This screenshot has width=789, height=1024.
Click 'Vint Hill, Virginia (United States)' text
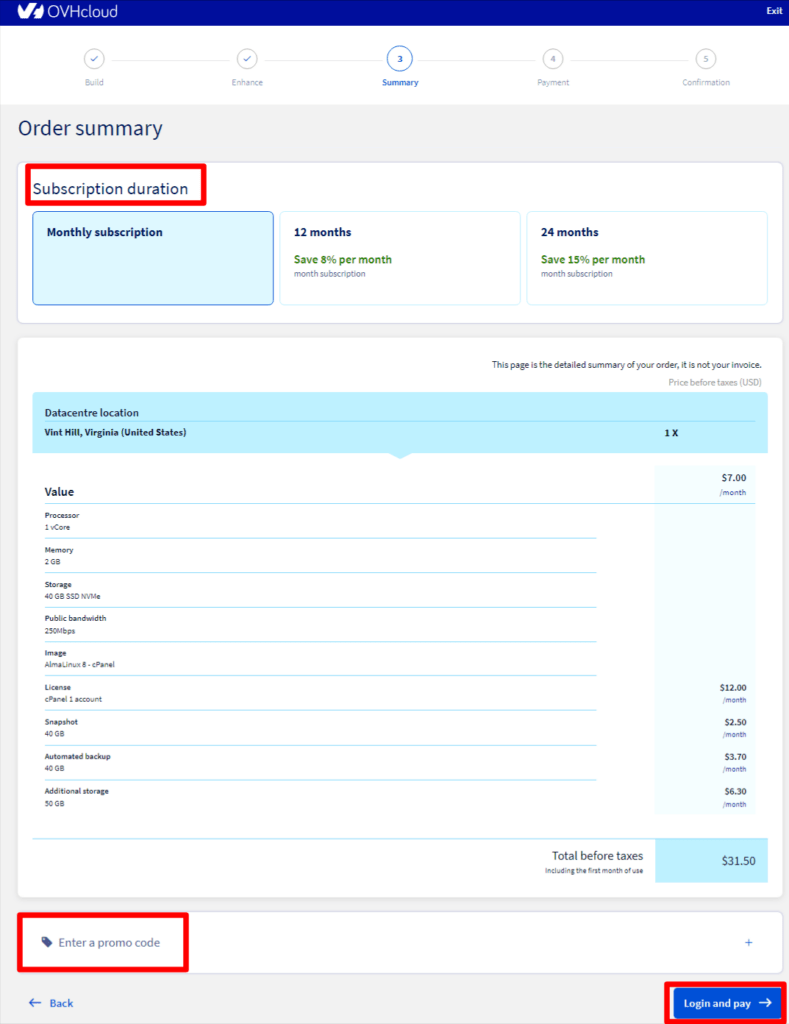tap(115, 432)
